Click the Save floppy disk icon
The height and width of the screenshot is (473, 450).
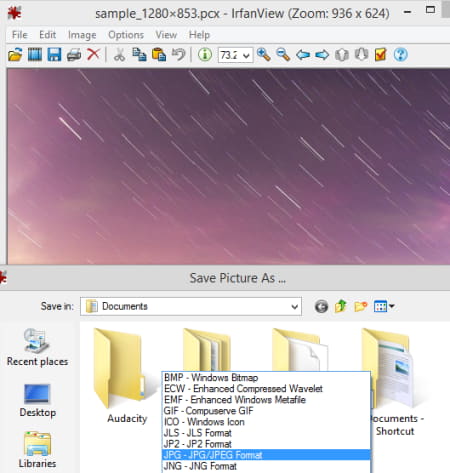(54, 54)
